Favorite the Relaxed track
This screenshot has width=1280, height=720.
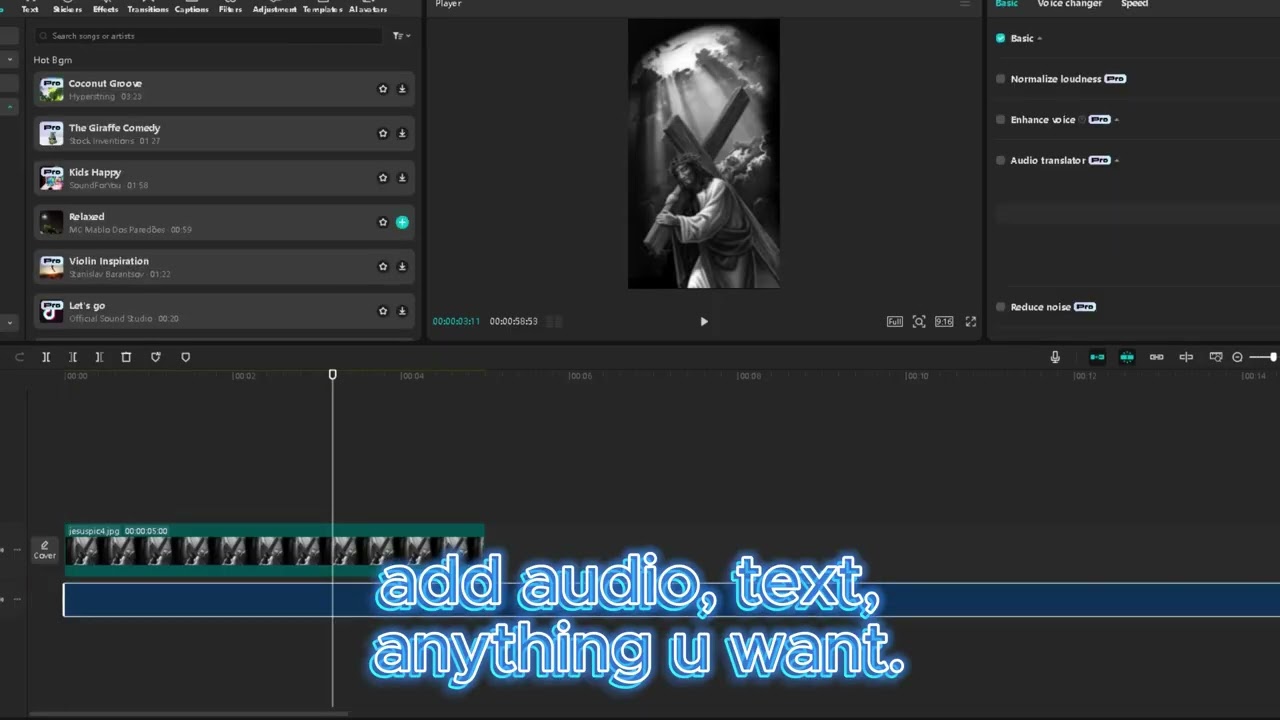(x=382, y=222)
